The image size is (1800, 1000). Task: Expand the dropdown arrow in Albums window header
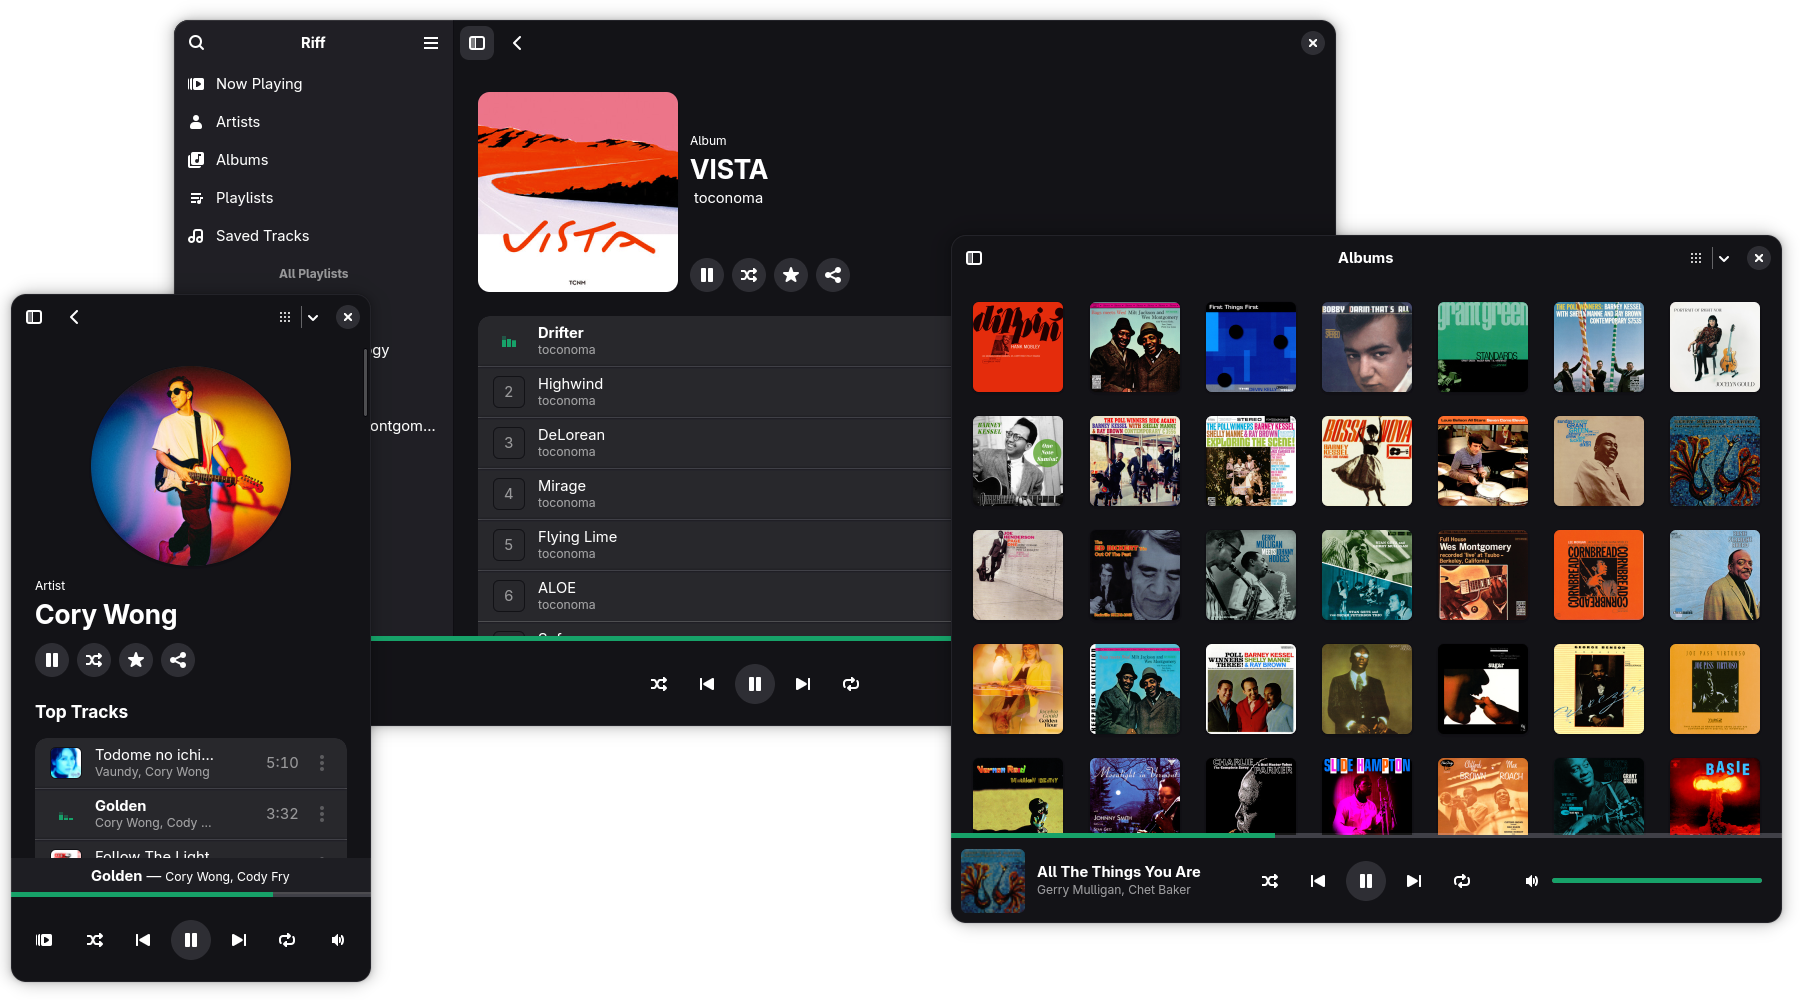(1724, 258)
